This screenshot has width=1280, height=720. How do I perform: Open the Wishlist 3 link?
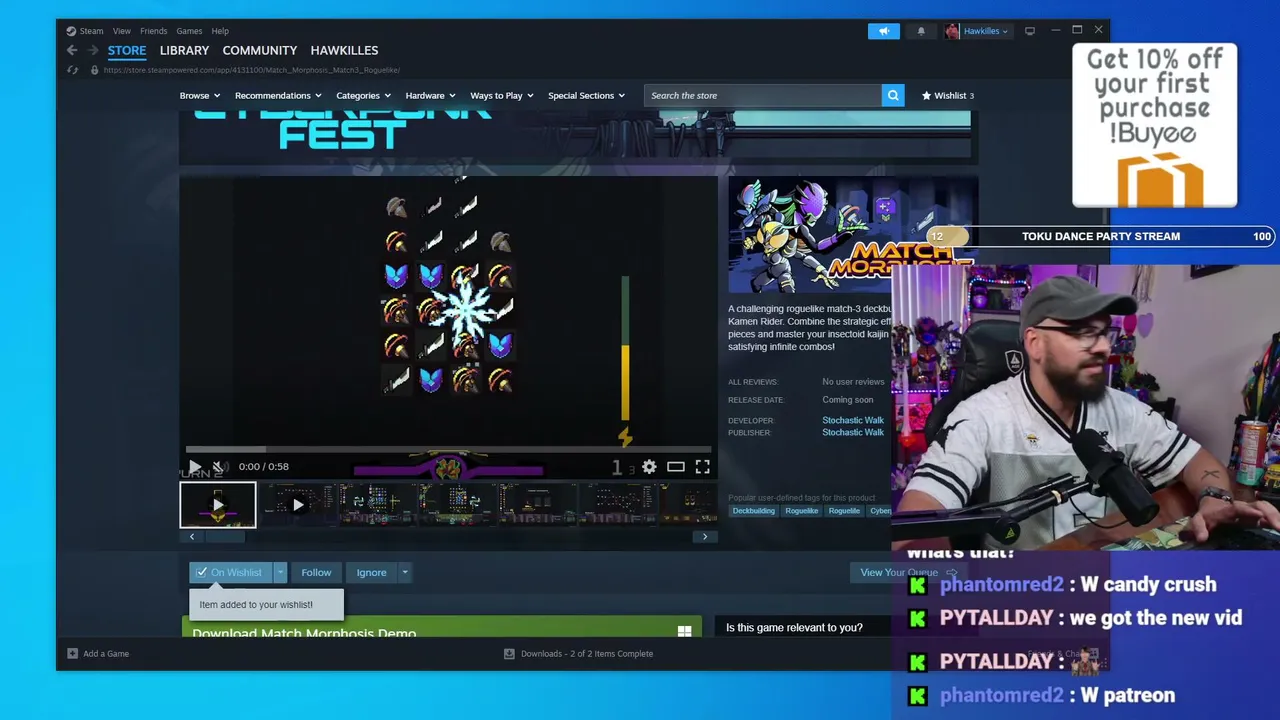coord(947,96)
